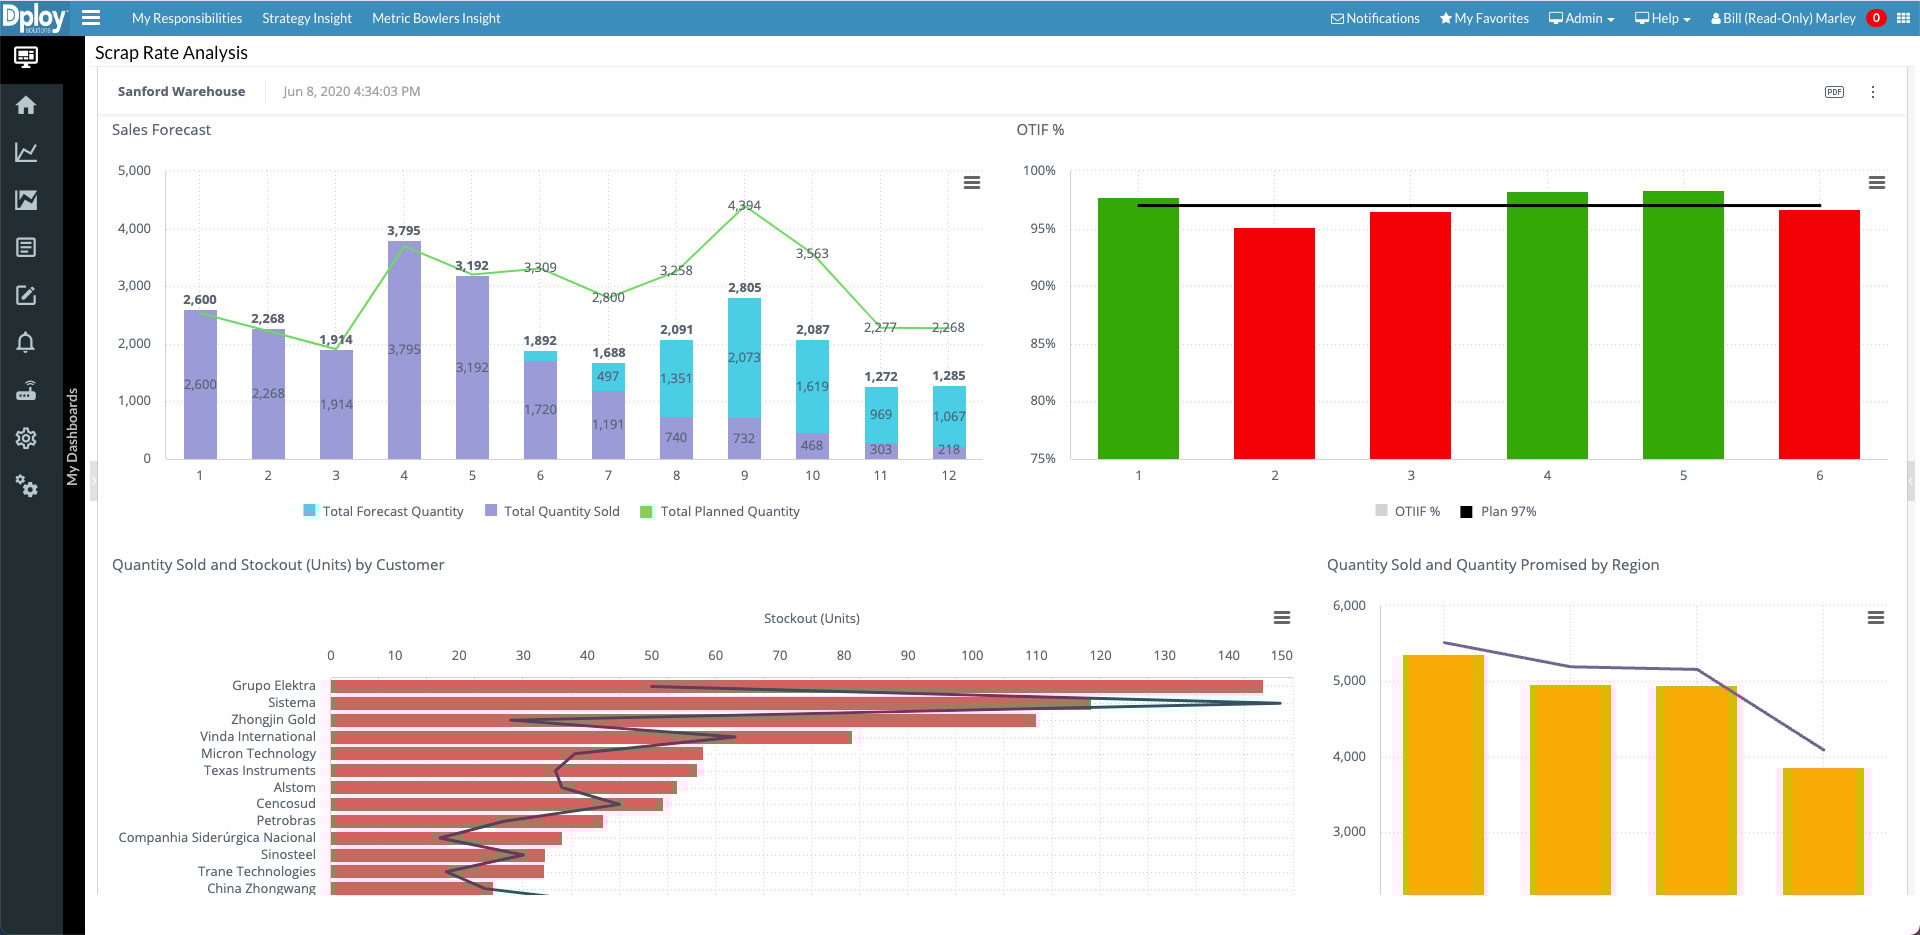Screen dimensions: 1920x935
Task: Click 'Zhongjin Gold' customer label
Action: click(273, 719)
